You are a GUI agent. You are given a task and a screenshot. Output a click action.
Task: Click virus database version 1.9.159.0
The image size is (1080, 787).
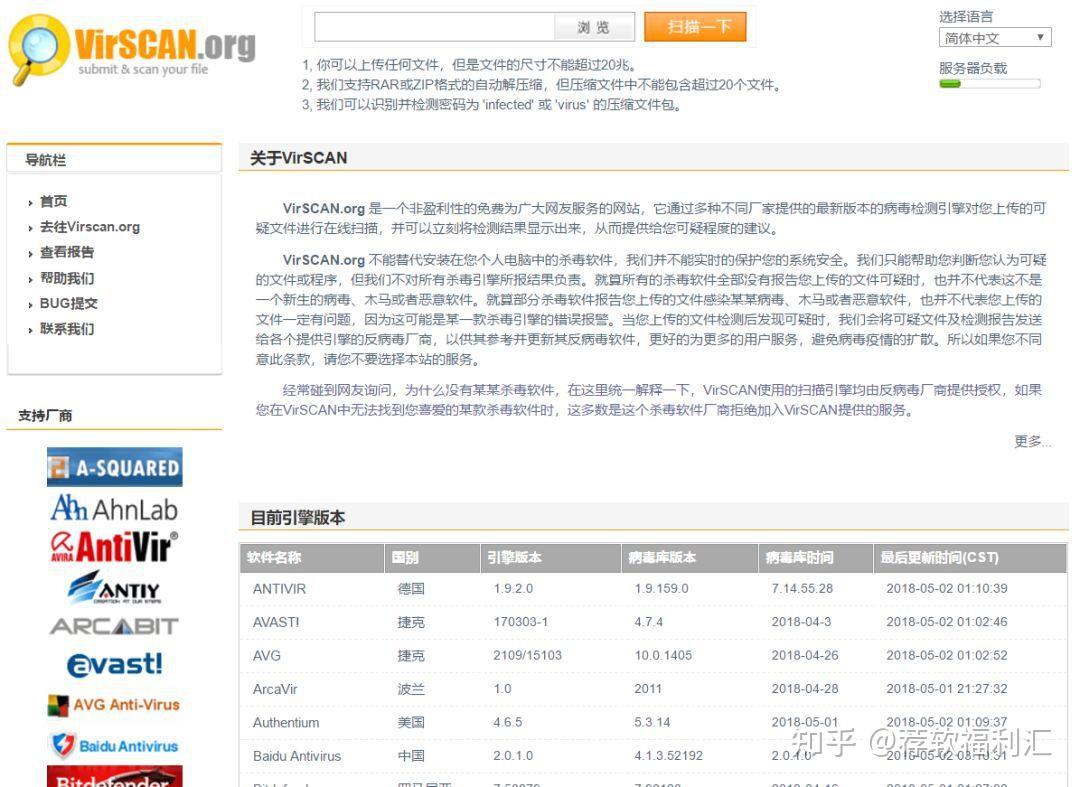point(661,589)
